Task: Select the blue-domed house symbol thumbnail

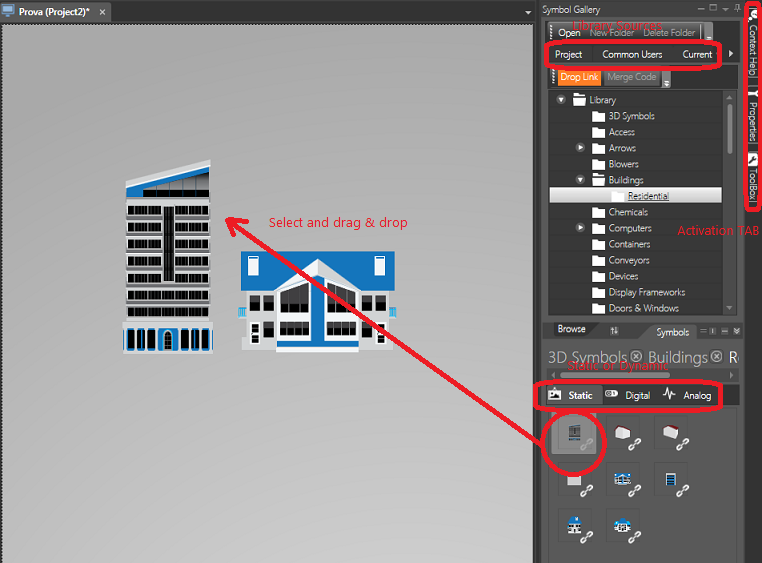Action: (x=622, y=526)
